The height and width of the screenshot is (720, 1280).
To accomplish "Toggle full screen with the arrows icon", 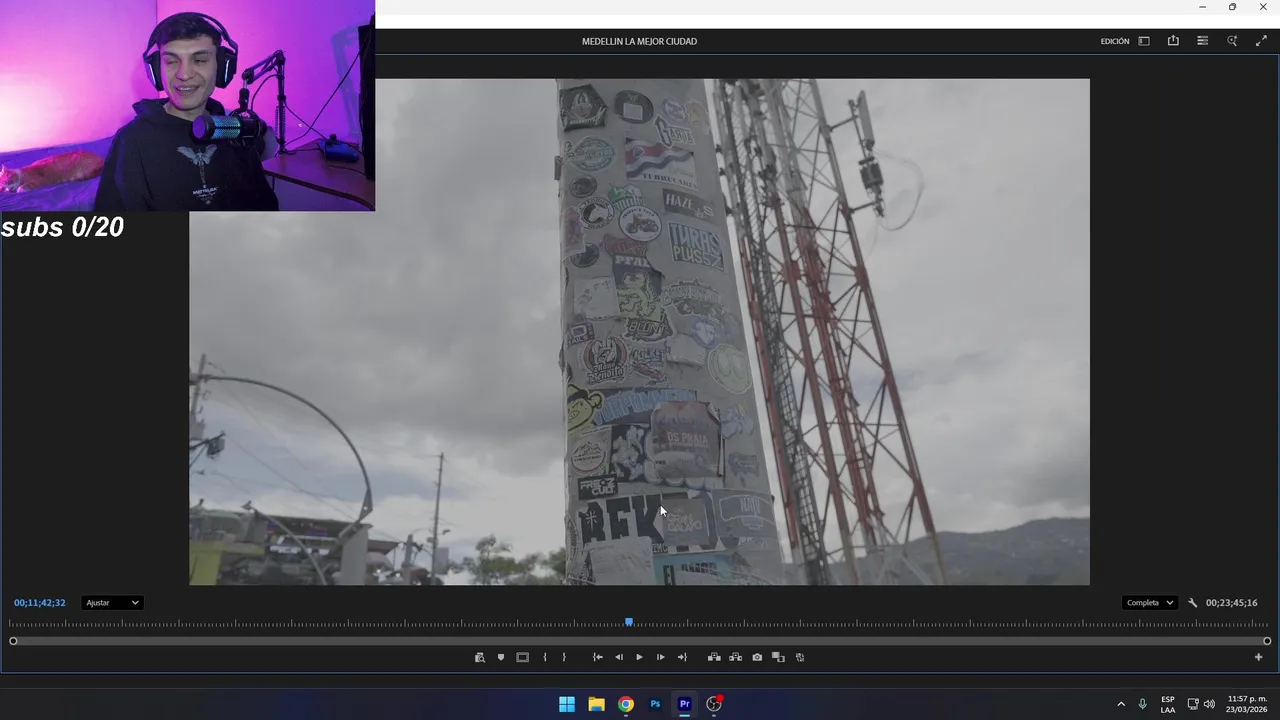I will click(1261, 41).
